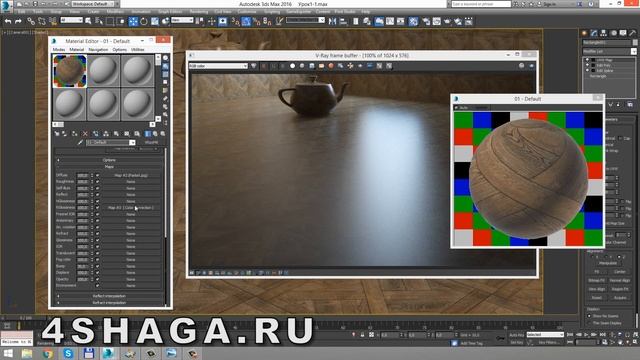Click Go to Parent icon in Material Editor

(156, 133)
